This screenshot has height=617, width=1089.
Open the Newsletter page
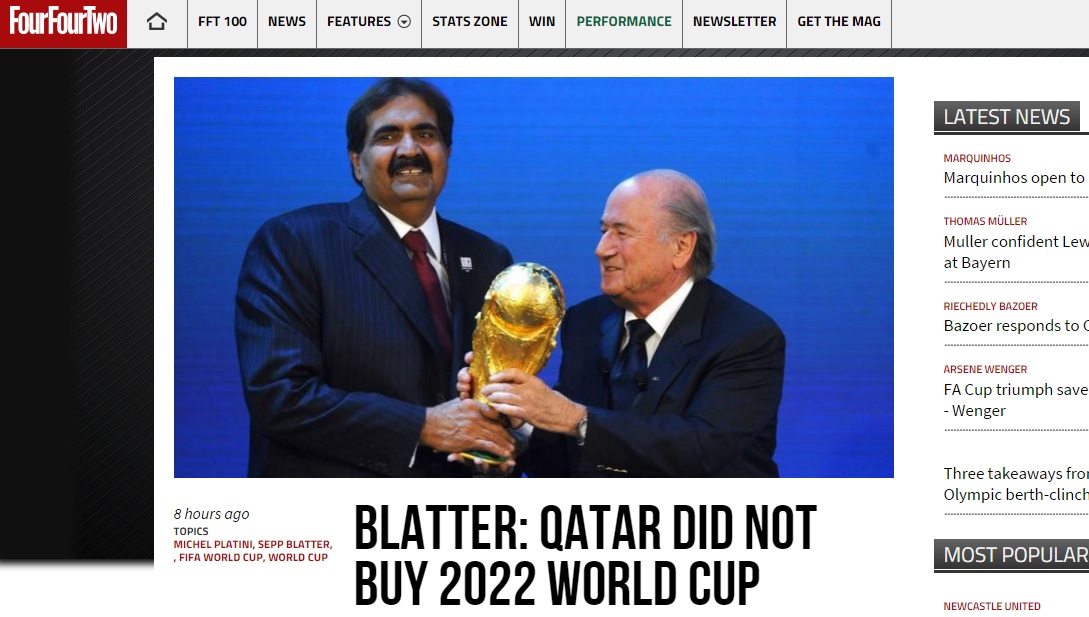[x=734, y=22]
